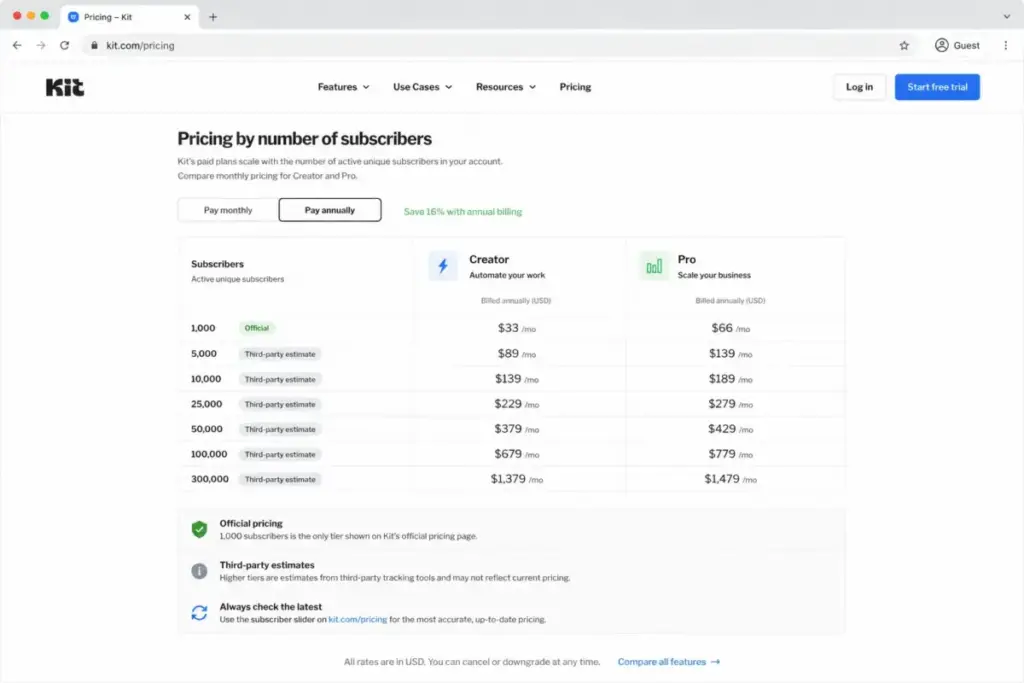Image resolution: width=1024 pixels, height=683 pixels.
Task: Click Third-party estimate badge on 10,000 row
Action: click(x=280, y=379)
